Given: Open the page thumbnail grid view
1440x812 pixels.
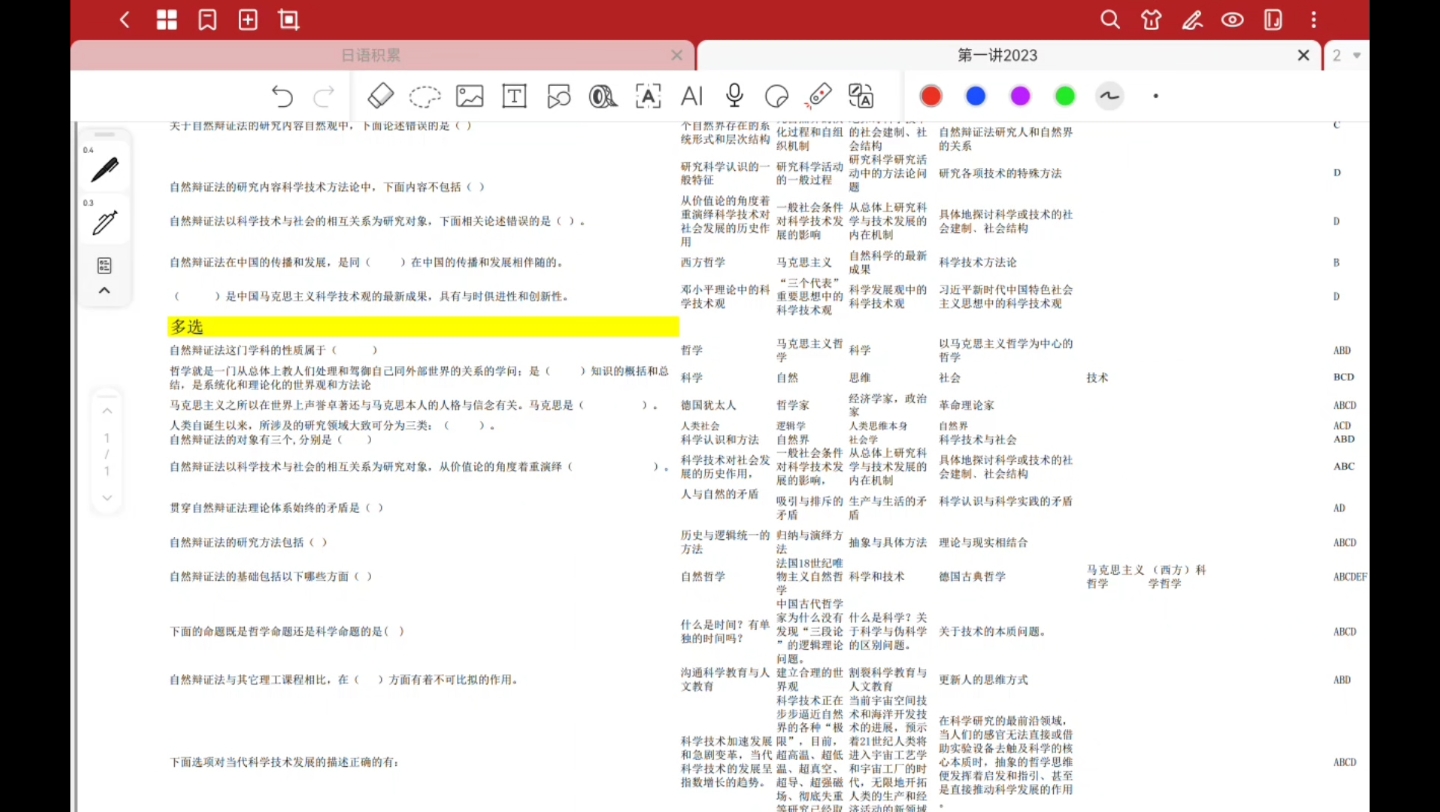Looking at the screenshot, I should coord(167,20).
